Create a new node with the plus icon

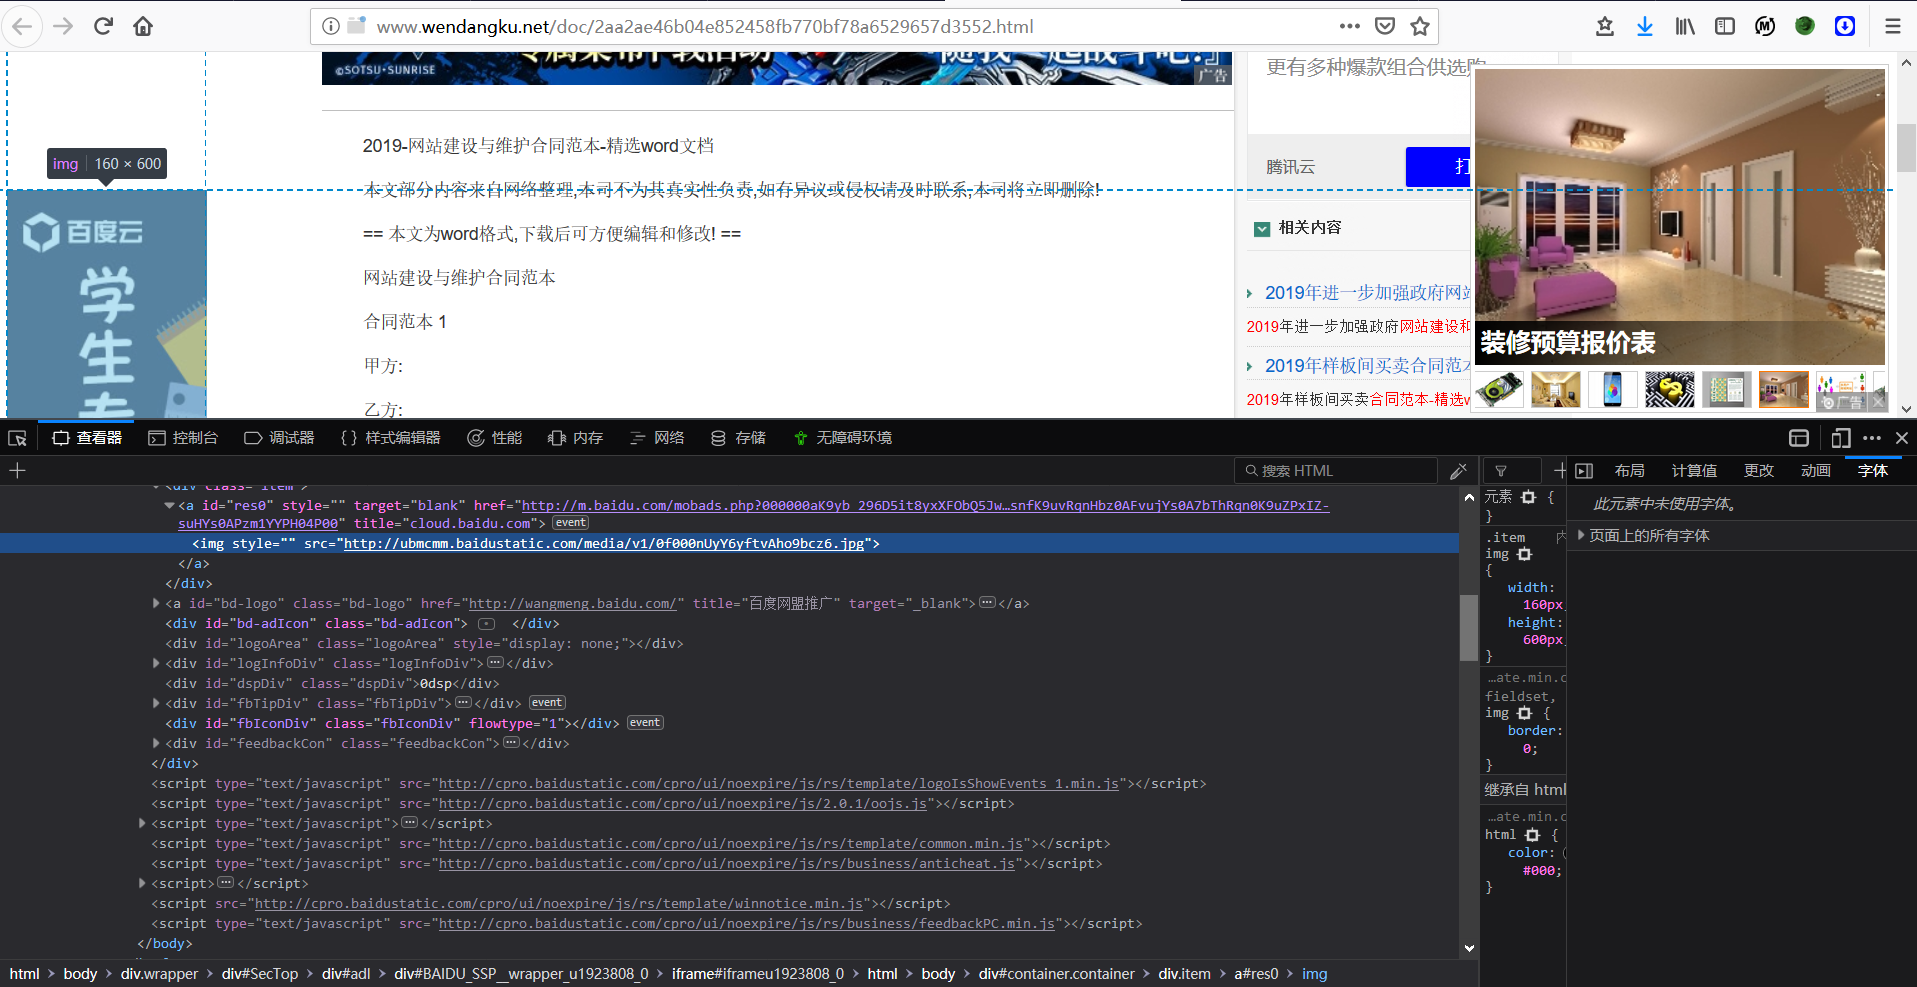pos(17,470)
